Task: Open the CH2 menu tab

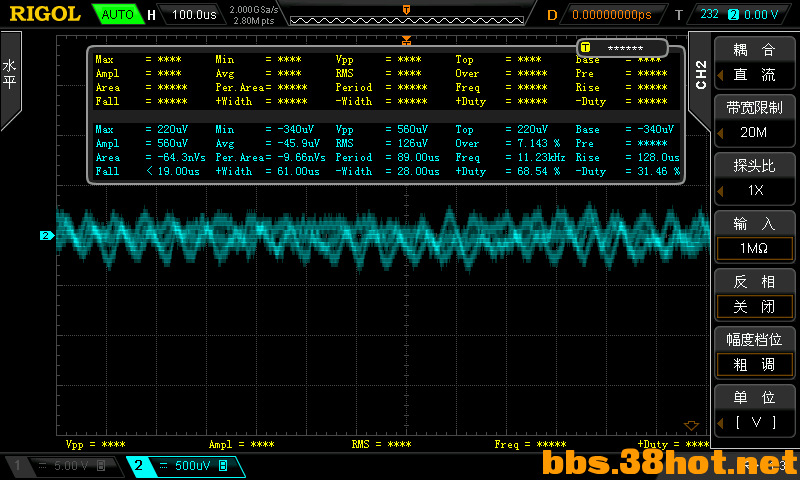Action: [x=701, y=75]
